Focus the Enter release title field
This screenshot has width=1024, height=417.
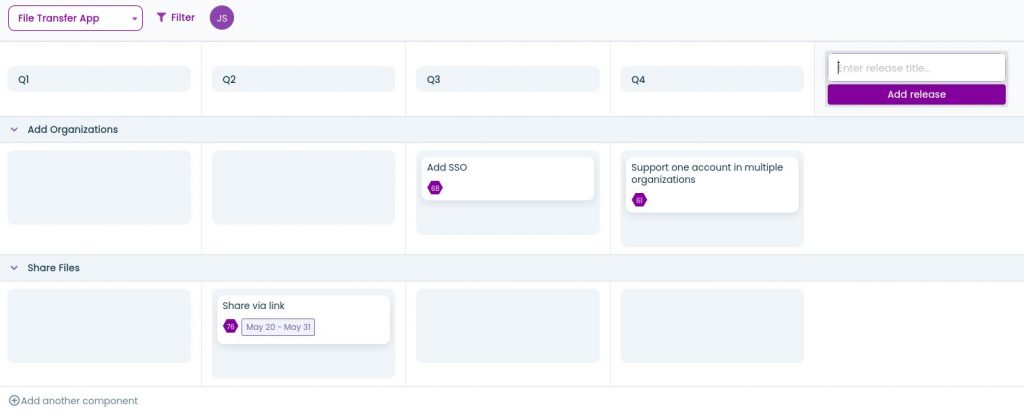point(916,68)
